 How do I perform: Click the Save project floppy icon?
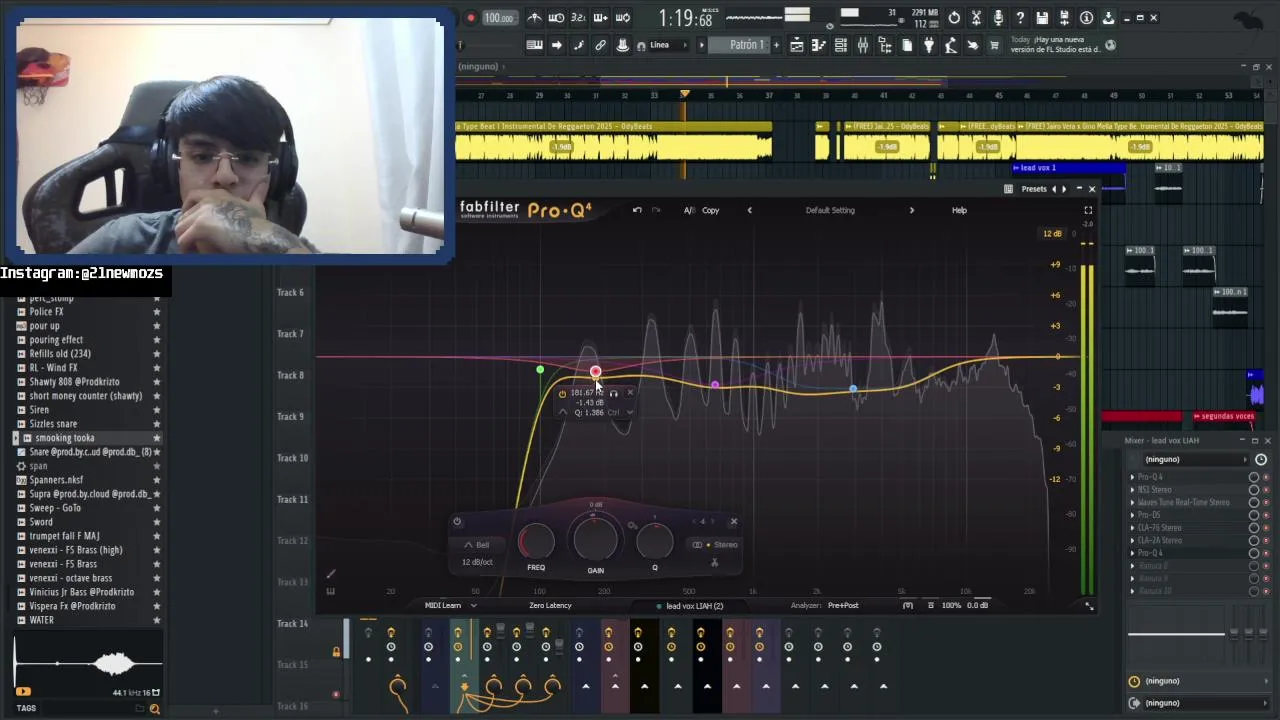pyautogui.click(x=1042, y=18)
